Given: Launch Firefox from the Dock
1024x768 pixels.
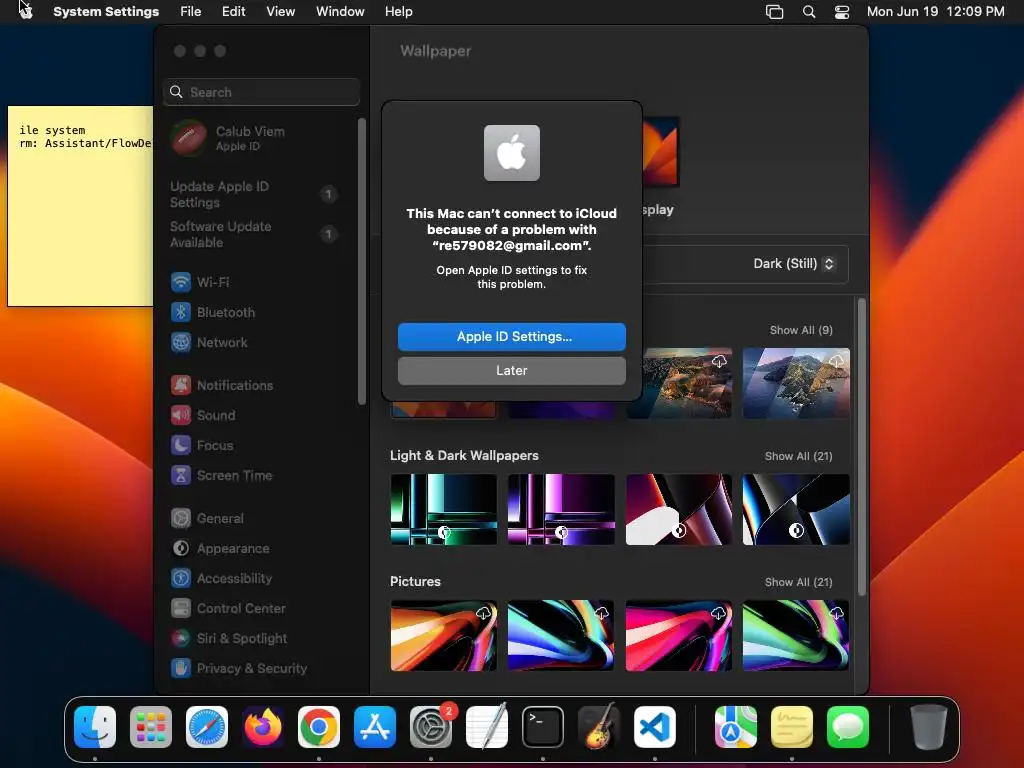Looking at the screenshot, I should [263, 727].
